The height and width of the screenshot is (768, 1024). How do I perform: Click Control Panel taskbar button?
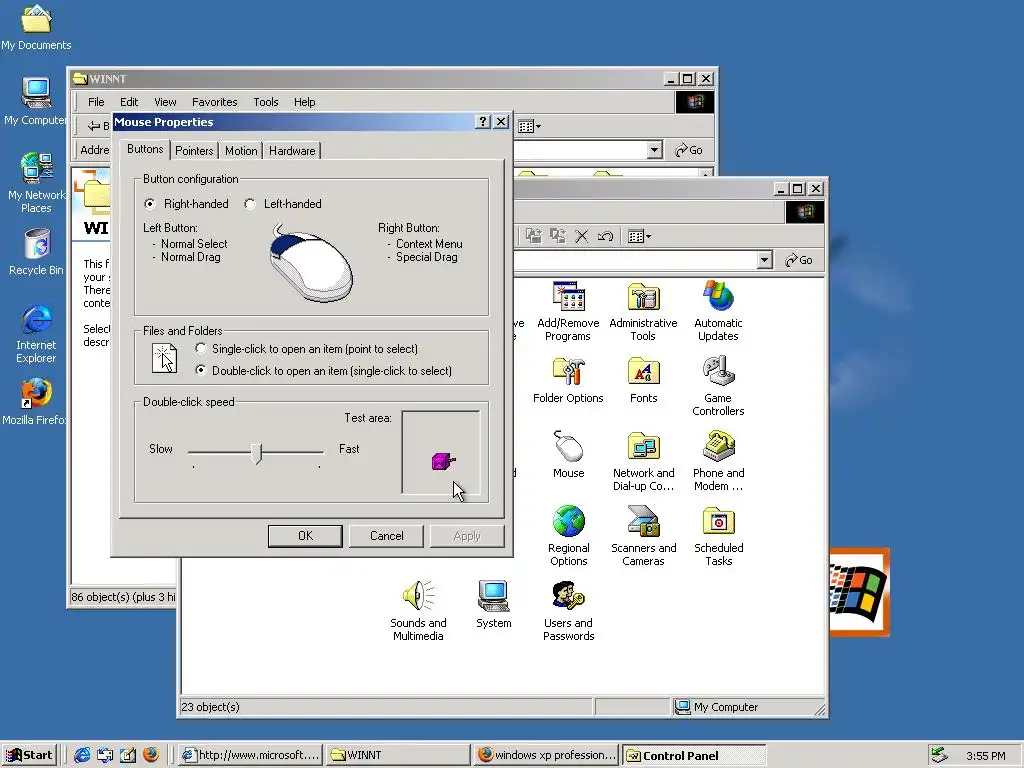click(694, 756)
